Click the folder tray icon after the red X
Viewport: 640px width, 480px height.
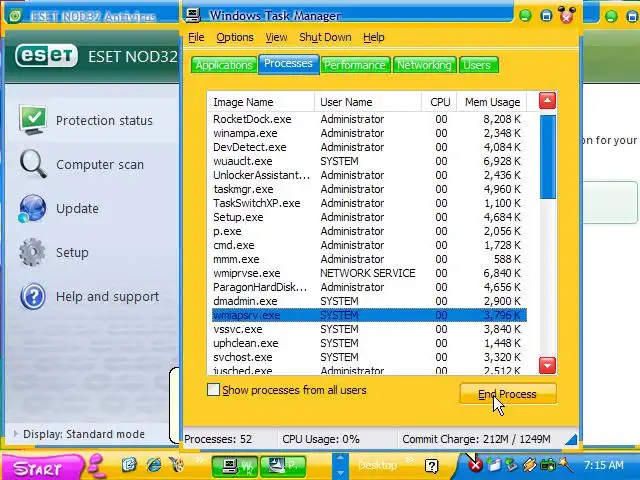494,465
